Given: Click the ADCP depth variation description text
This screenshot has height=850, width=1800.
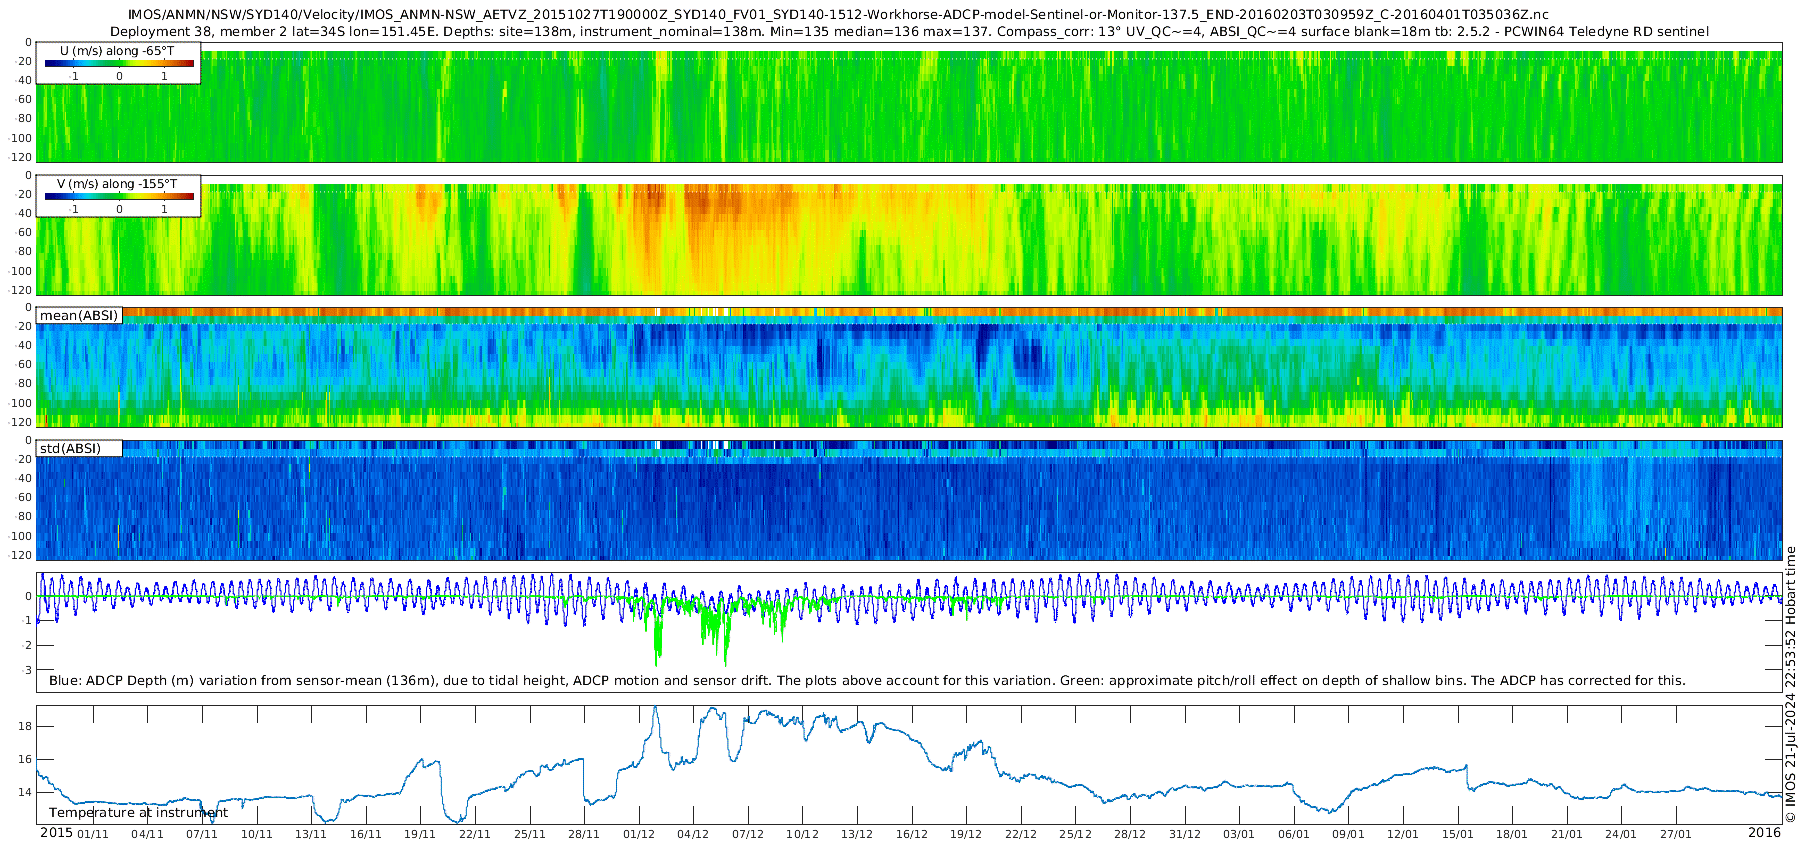Looking at the screenshot, I should click(x=867, y=681).
